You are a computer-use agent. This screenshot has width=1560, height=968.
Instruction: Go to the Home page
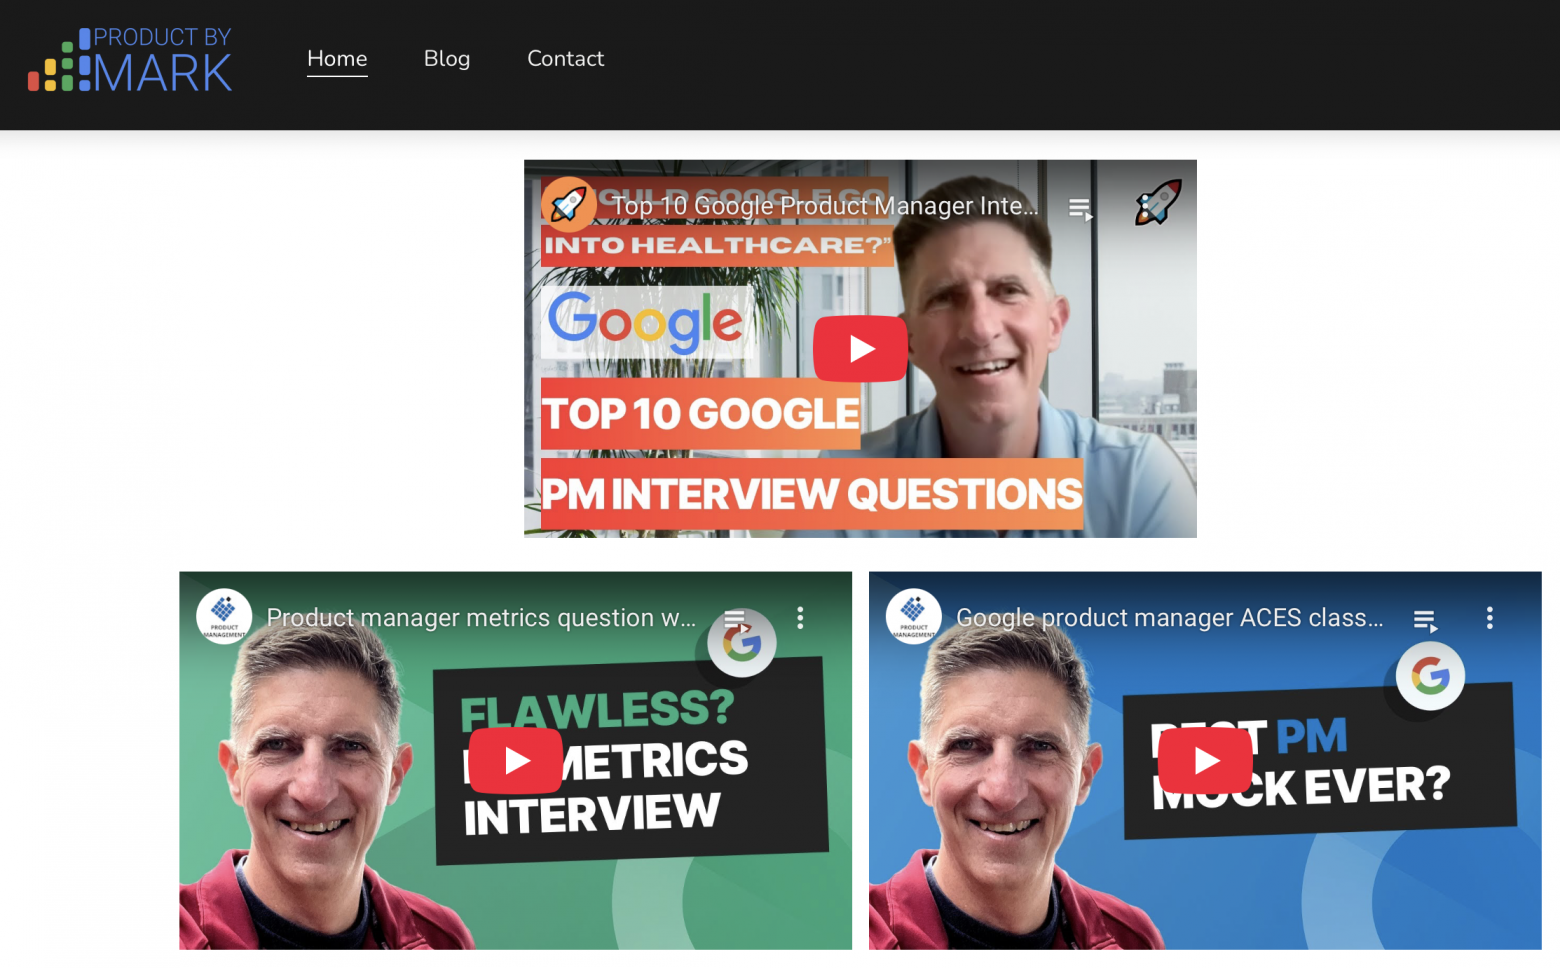click(x=337, y=59)
